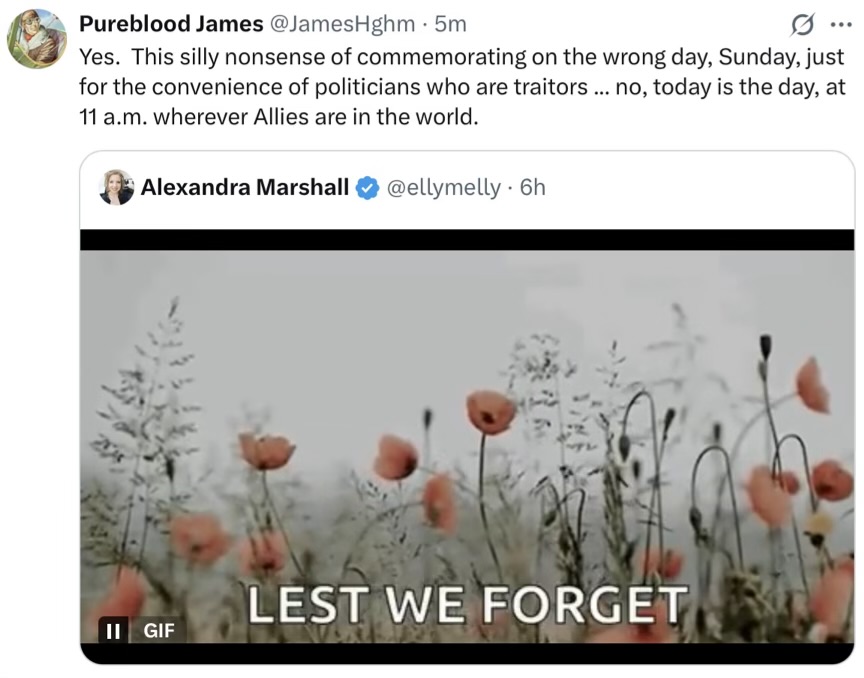Click the tallest central red poppy
This screenshot has height=678, width=864.
[491, 412]
